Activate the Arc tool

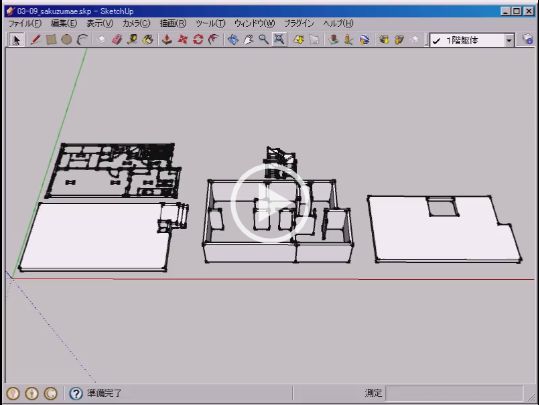[x=82, y=40]
